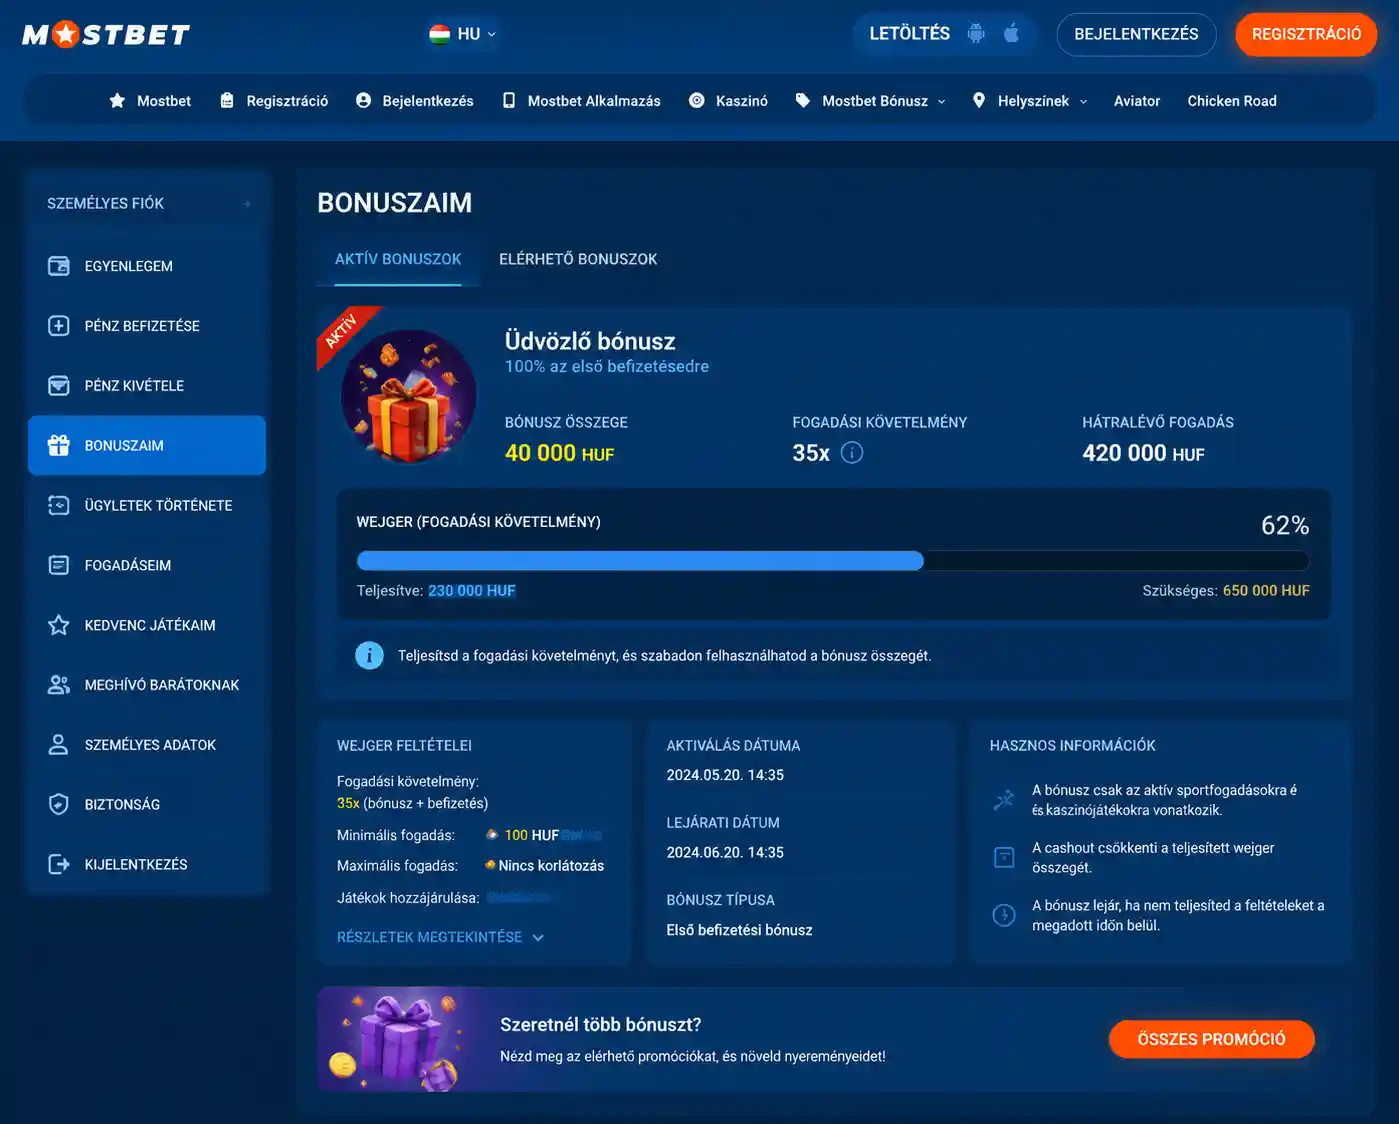This screenshot has width=1399, height=1124.
Task: Open PÉNZ BEFIZETÉSE in the sidebar
Action: pos(147,326)
